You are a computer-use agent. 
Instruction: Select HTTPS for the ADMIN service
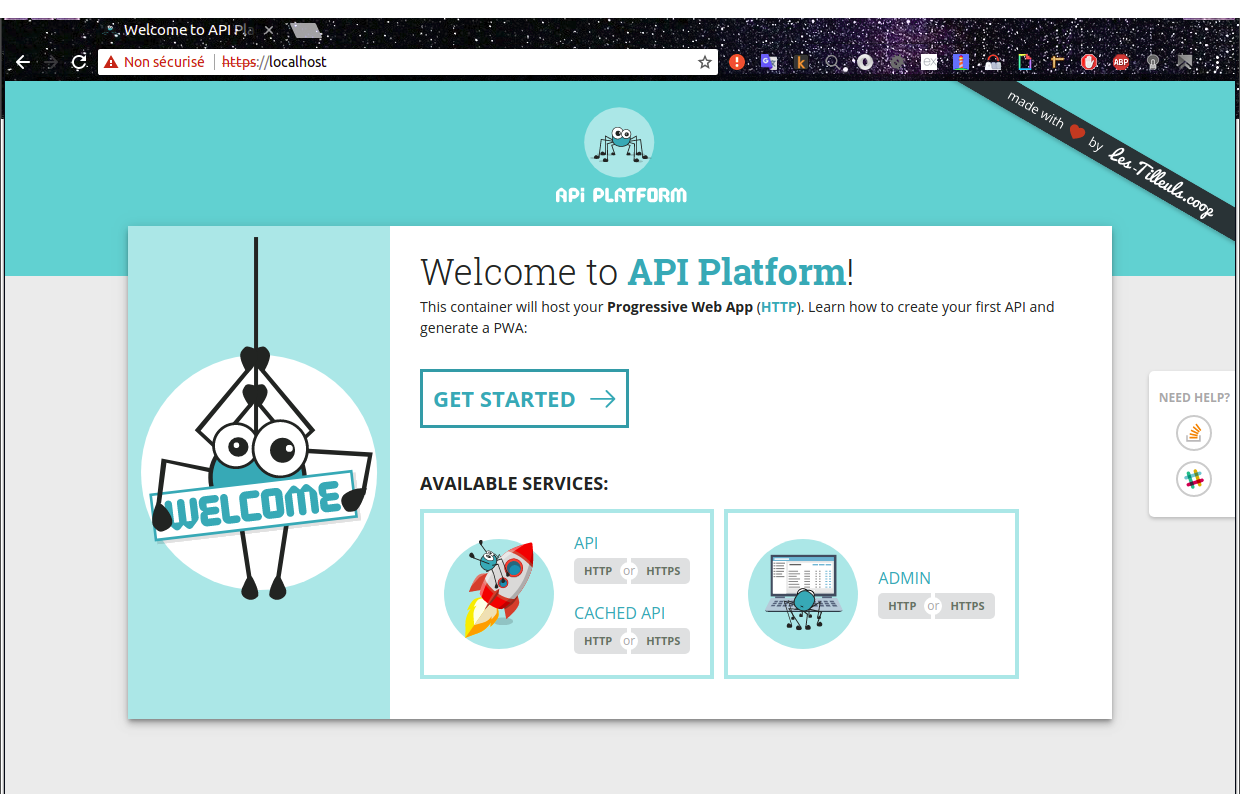click(x=967, y=606)
